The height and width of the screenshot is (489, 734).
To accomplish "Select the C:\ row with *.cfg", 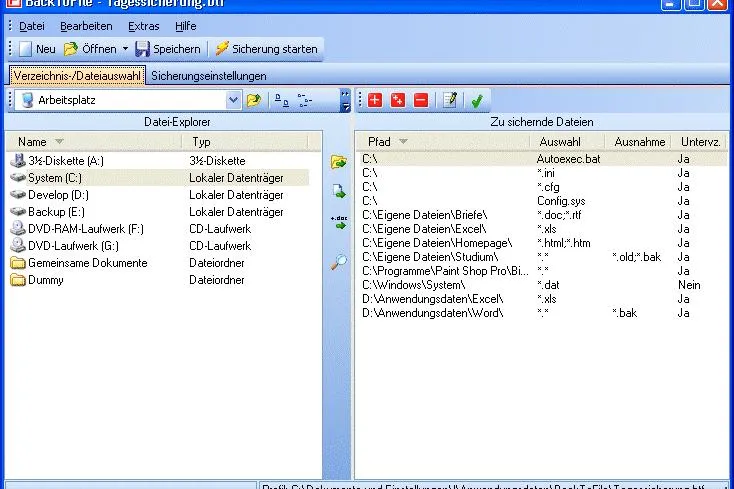I will (542, 187).
